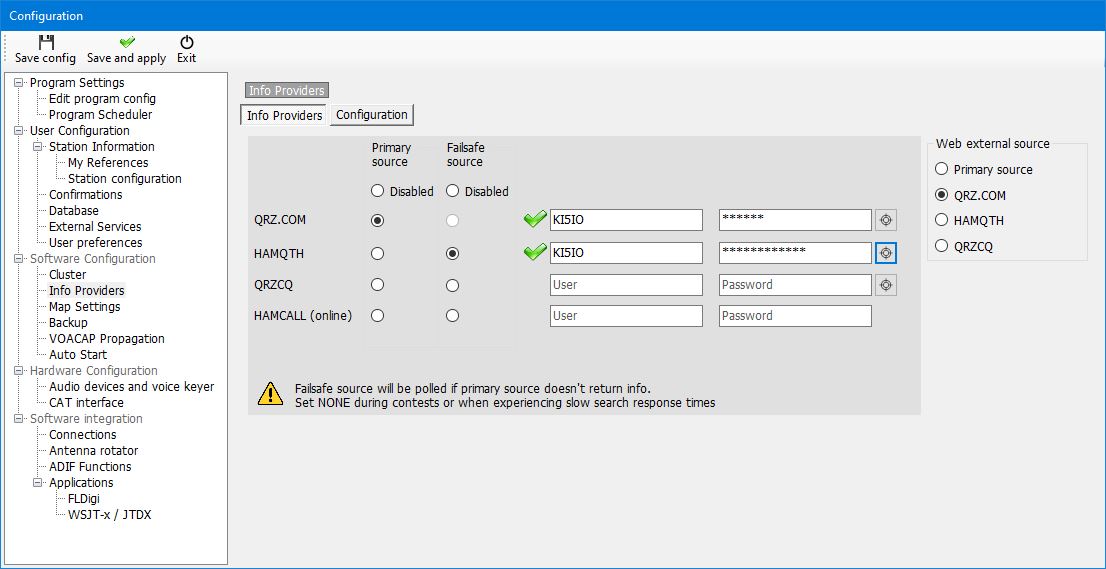Set Primary source to Disabled
The image size is (1106, 569).
coord(377,191)
